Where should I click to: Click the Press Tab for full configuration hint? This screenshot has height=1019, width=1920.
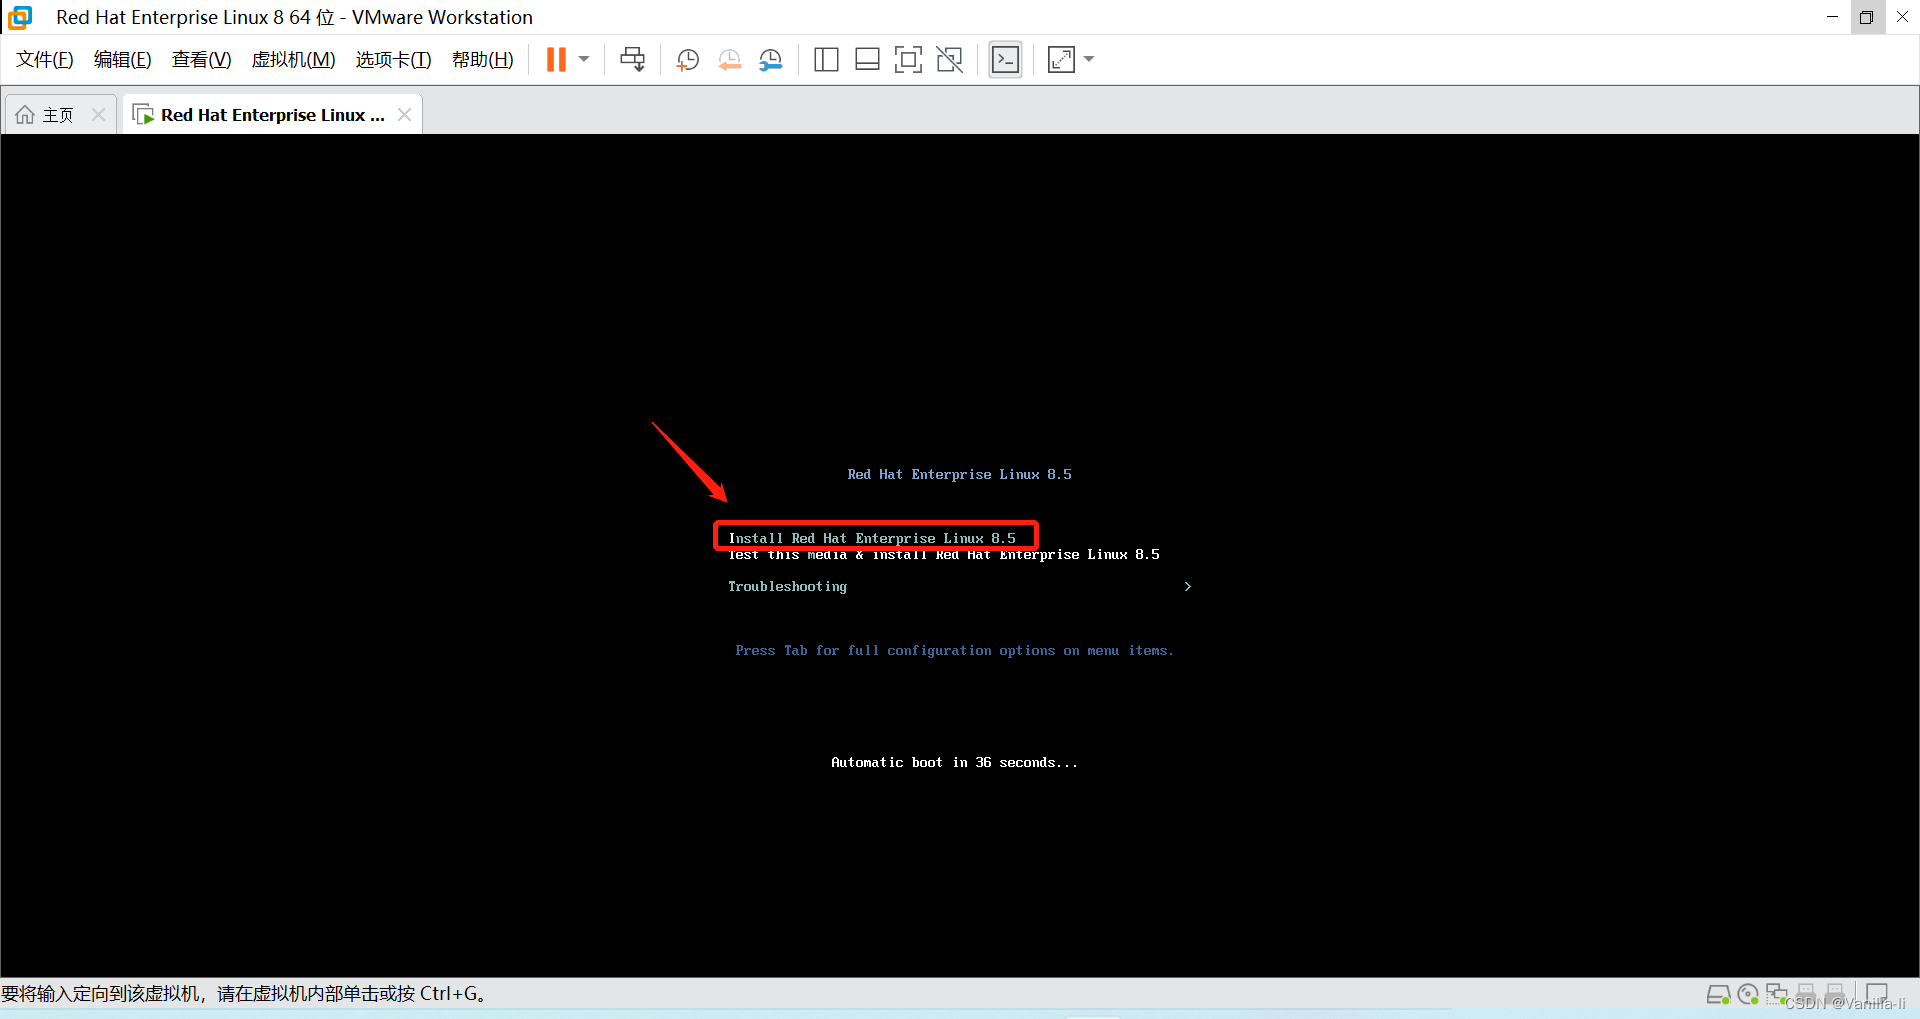point(954,651)
